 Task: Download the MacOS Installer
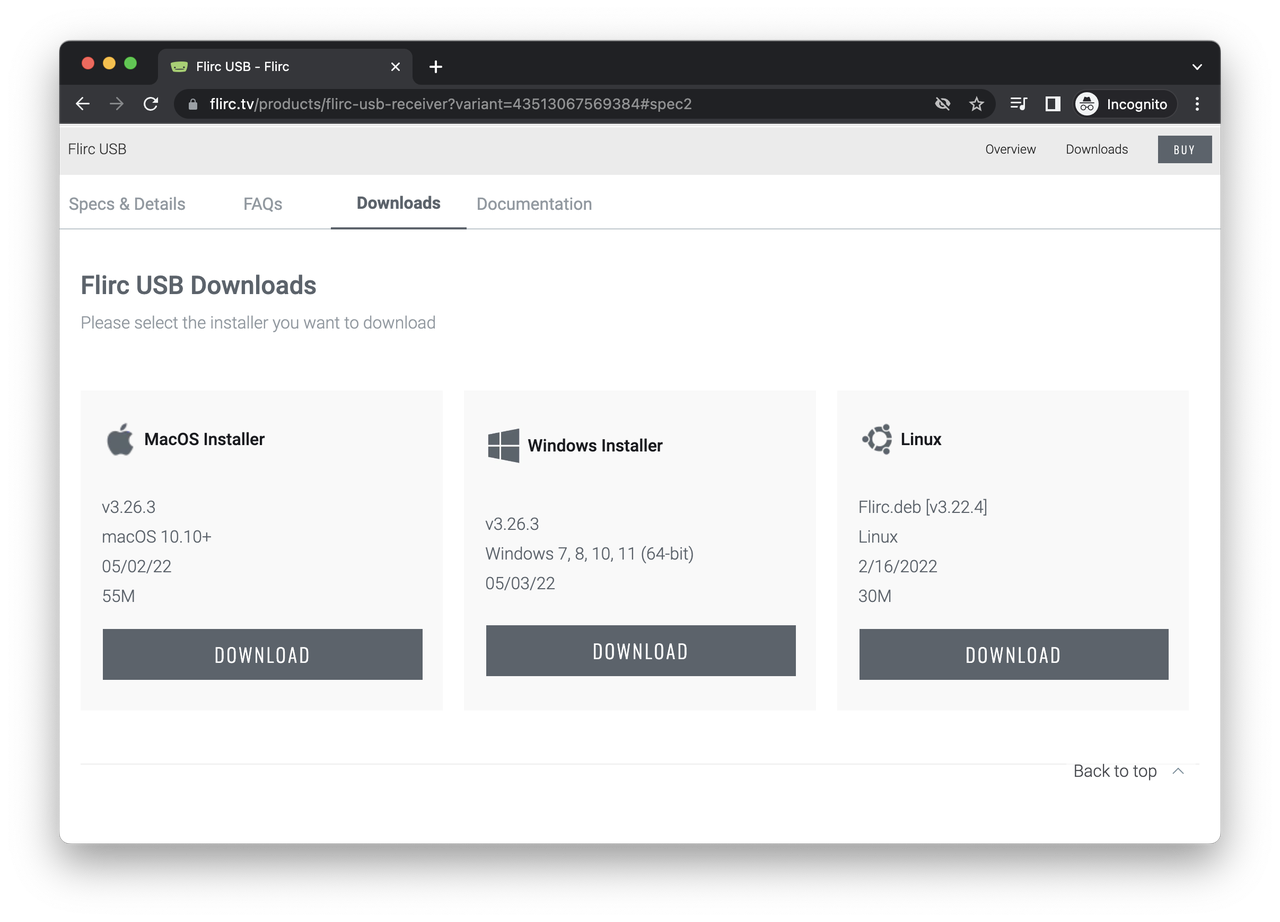pos(262,655)
